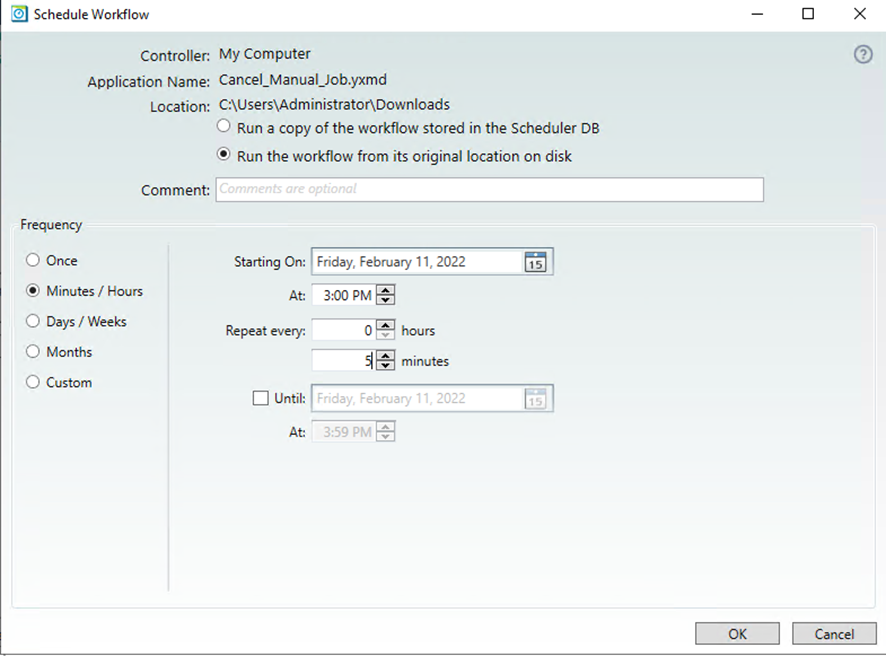
Task: Confirm the schedule with OK
Action: coord(737,634)
